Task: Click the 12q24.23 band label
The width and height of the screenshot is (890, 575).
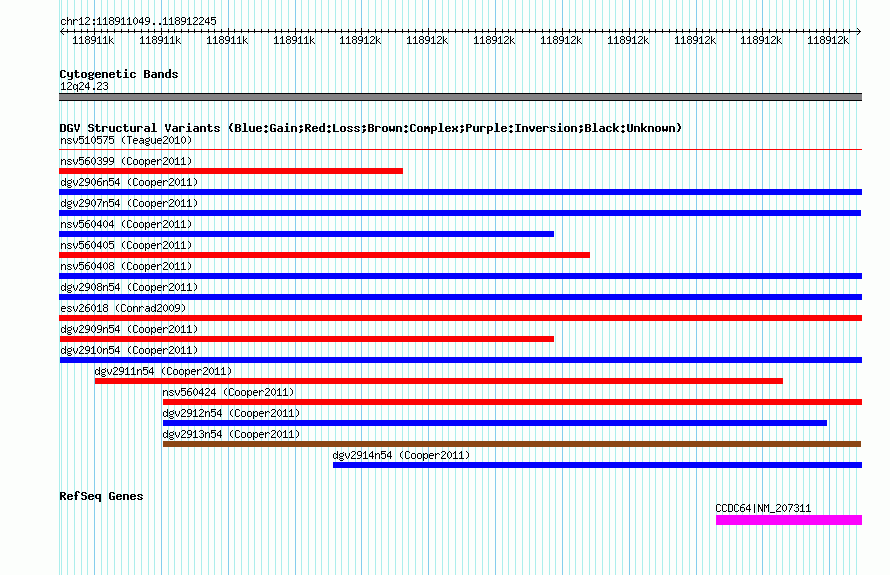Action: pos(84,86)
